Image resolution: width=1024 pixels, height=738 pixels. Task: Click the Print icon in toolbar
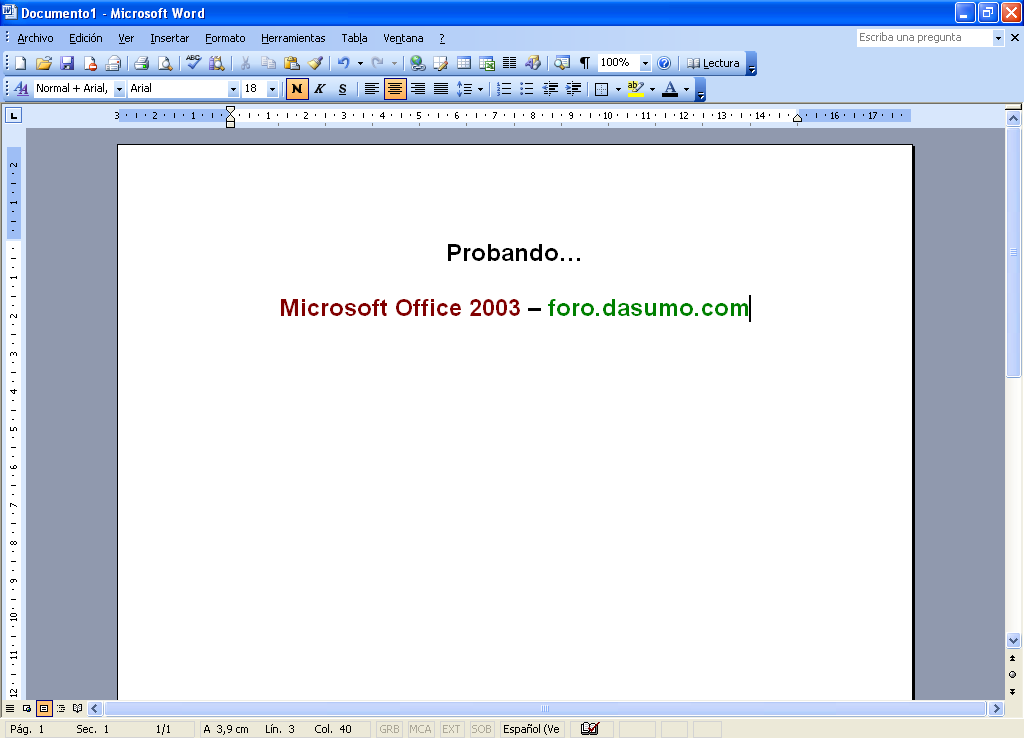pos(142,63)
